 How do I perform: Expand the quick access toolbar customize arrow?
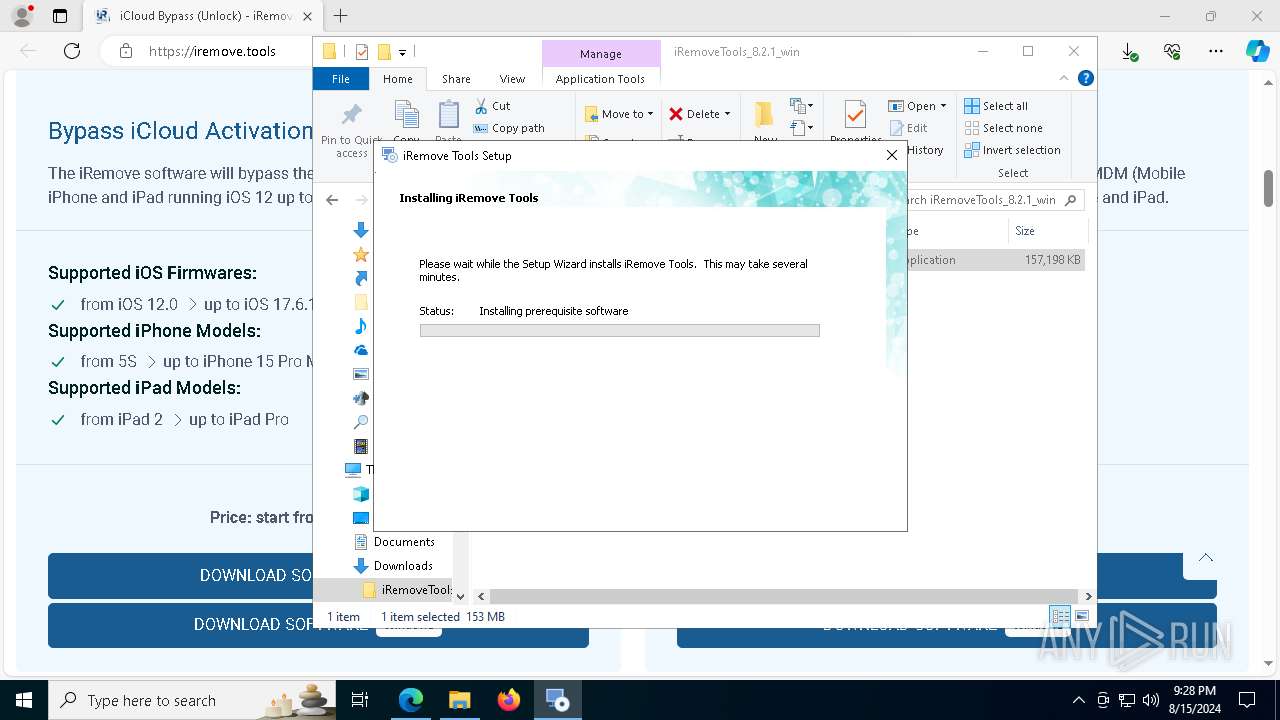point(402,52)
